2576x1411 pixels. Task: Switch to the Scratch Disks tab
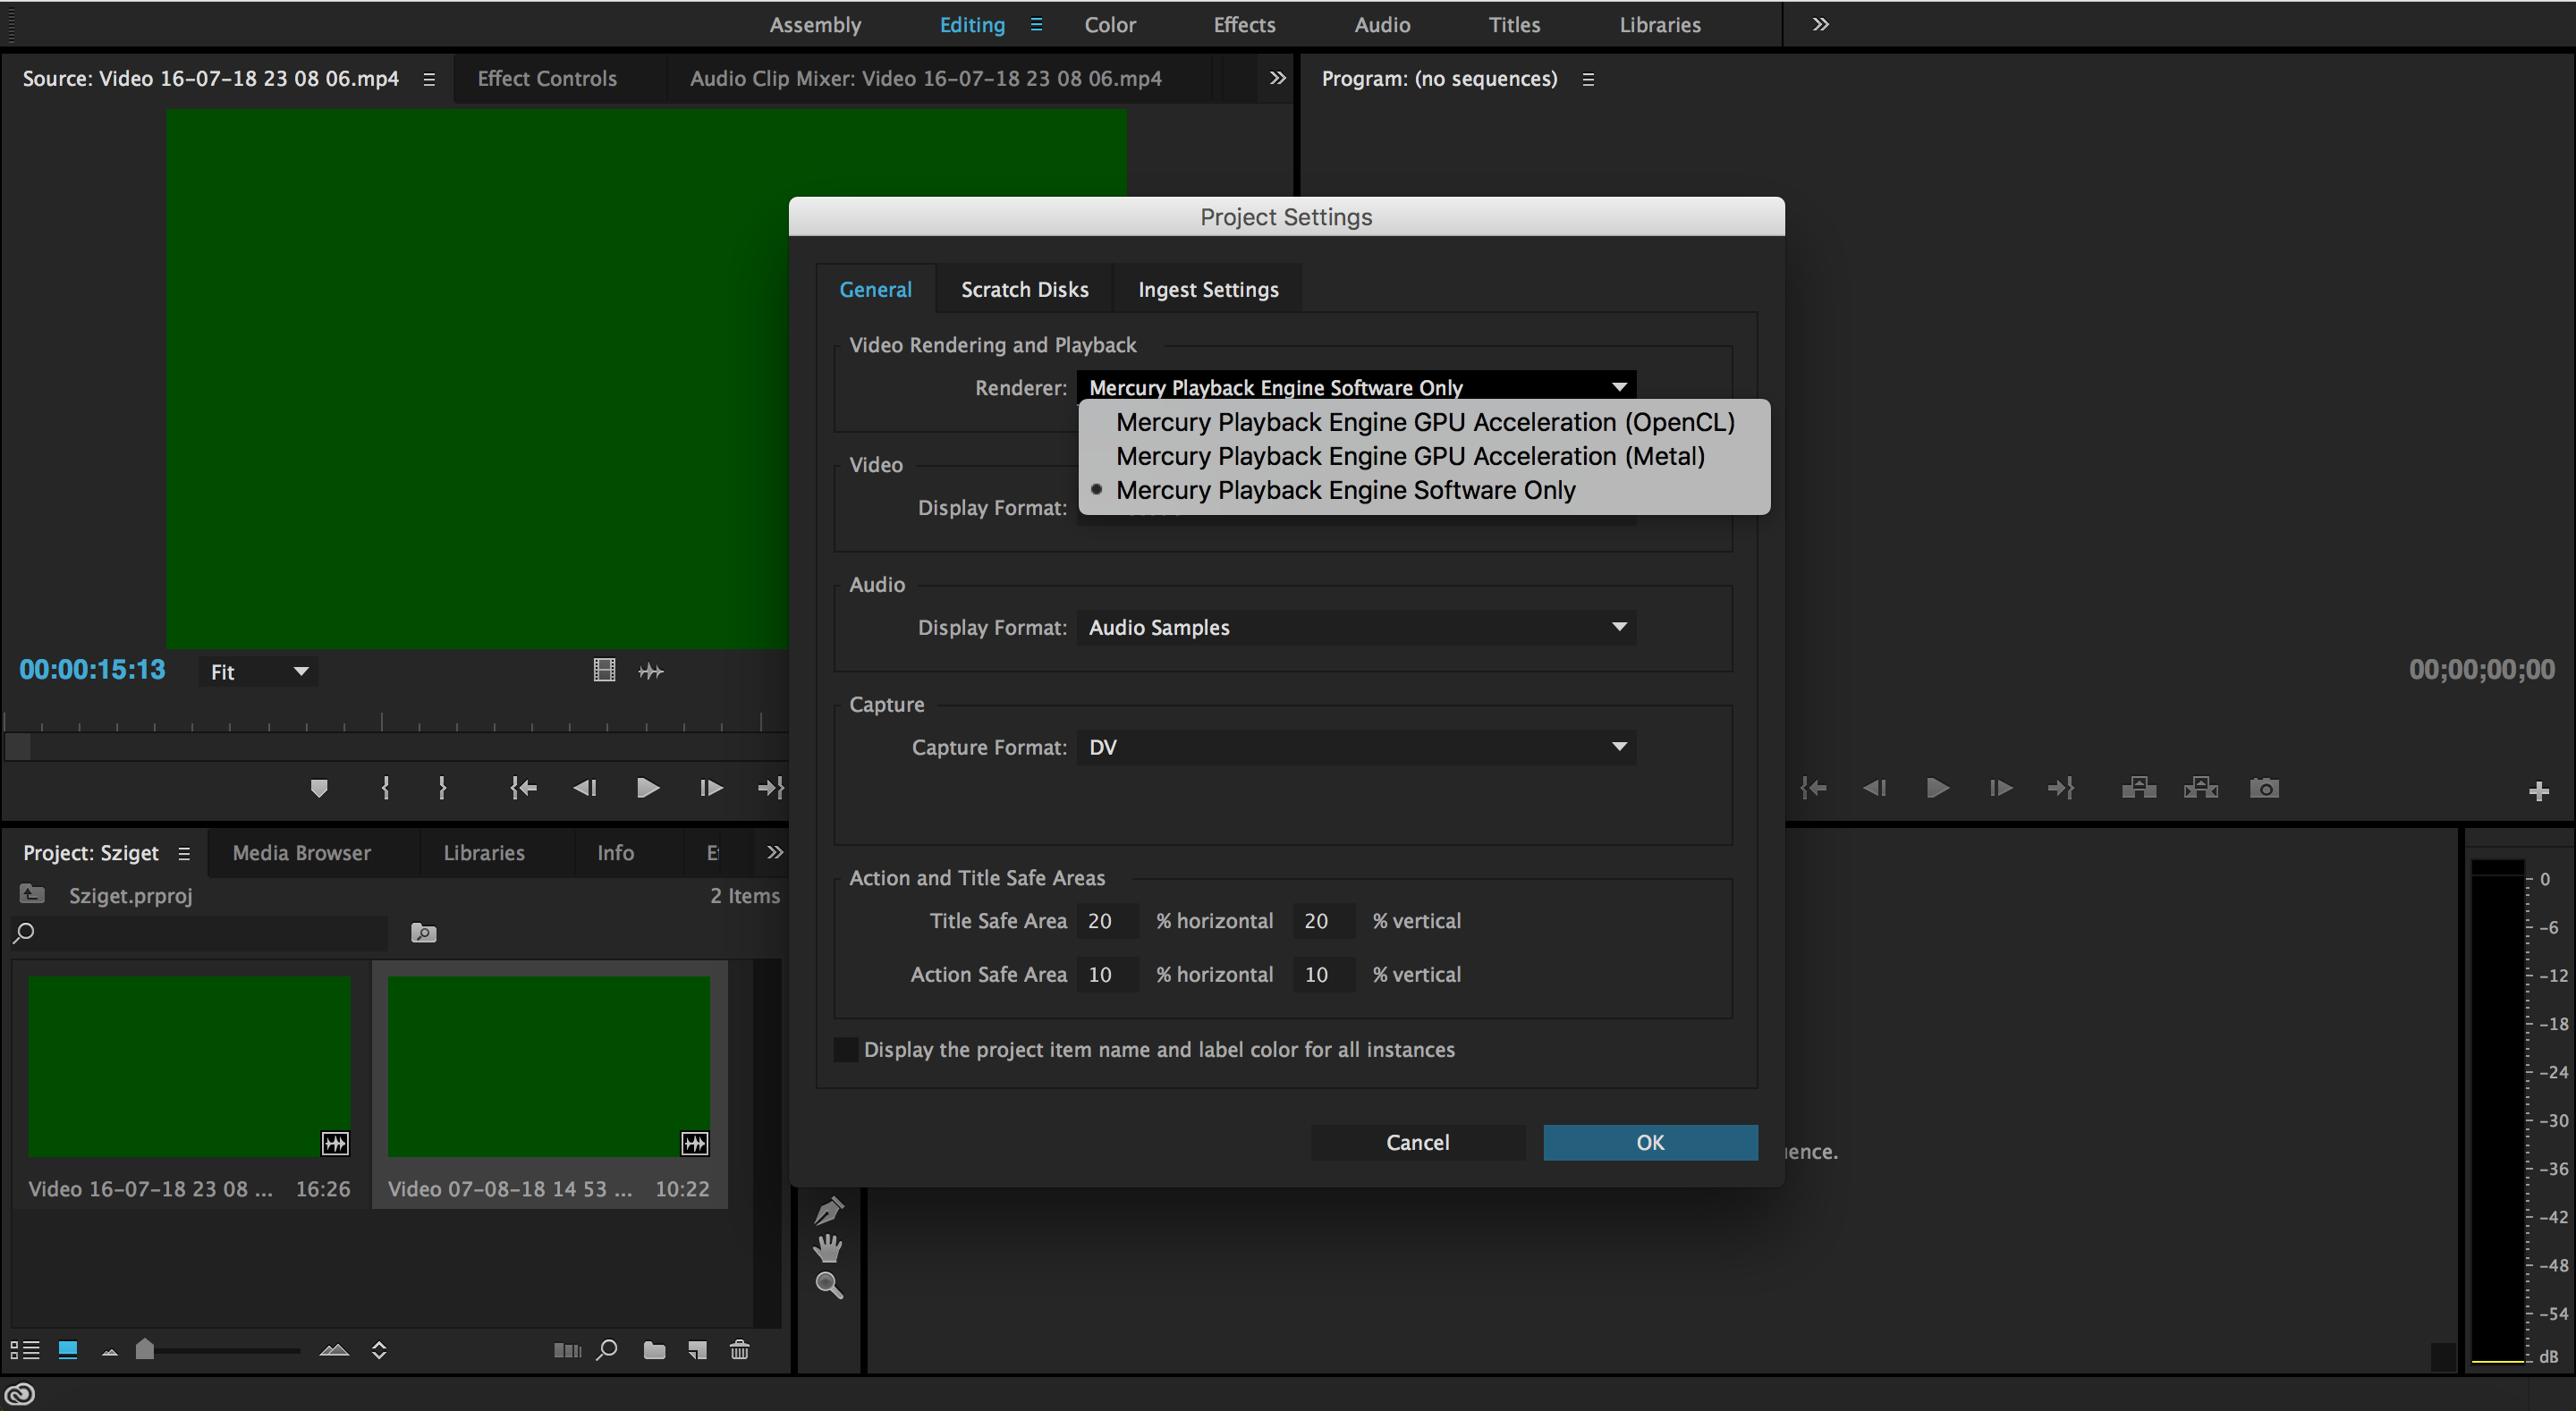tap(1026, 289)
